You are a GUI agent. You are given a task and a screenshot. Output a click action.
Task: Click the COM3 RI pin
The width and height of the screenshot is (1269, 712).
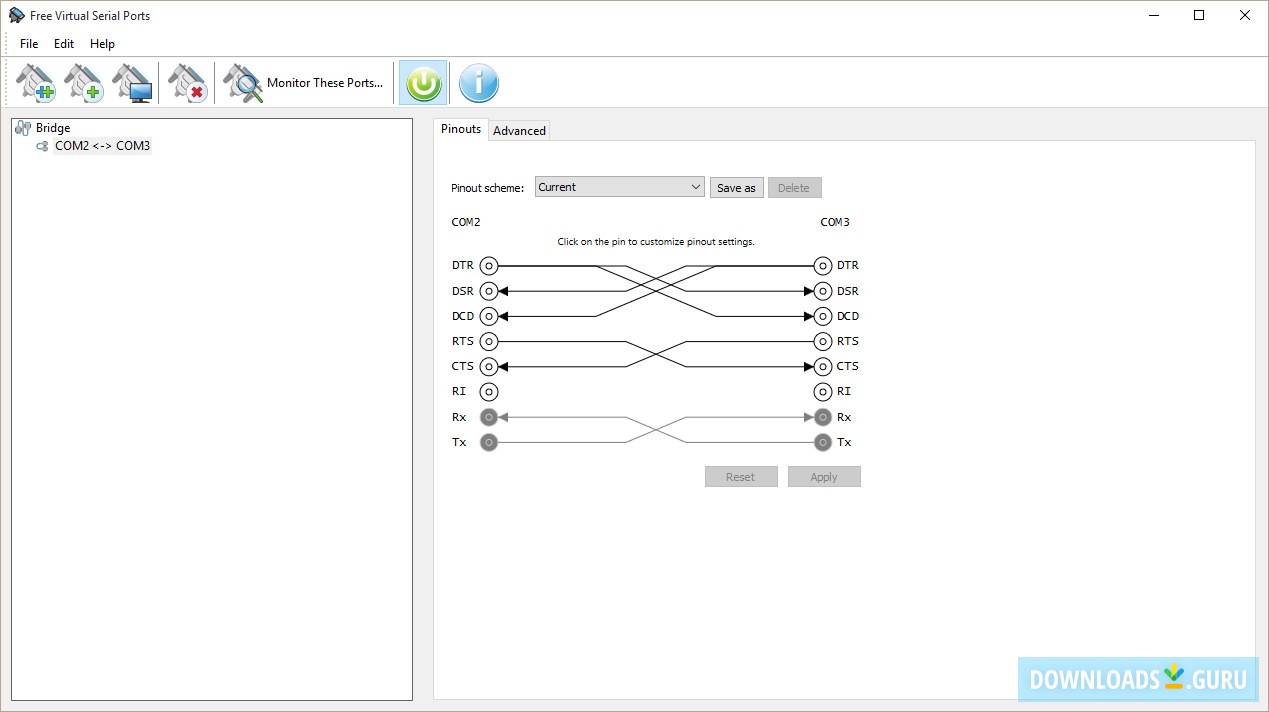pos(823,392)
